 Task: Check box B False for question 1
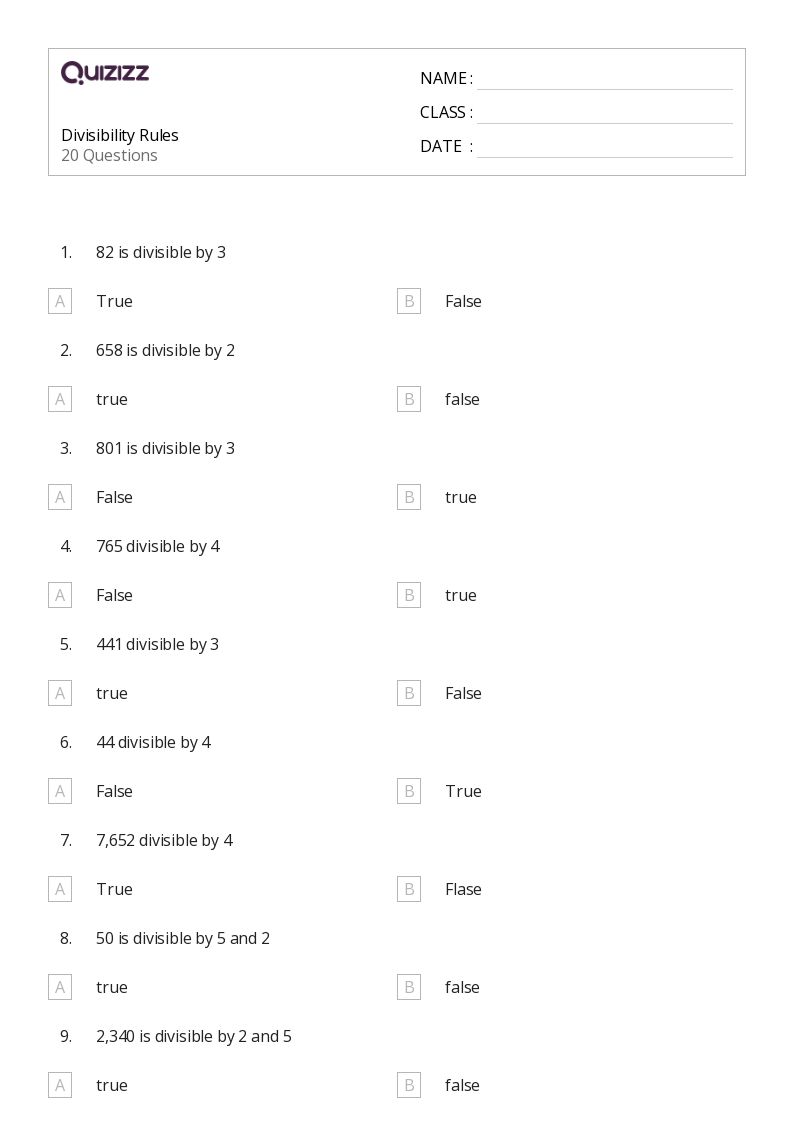(409, 301)
